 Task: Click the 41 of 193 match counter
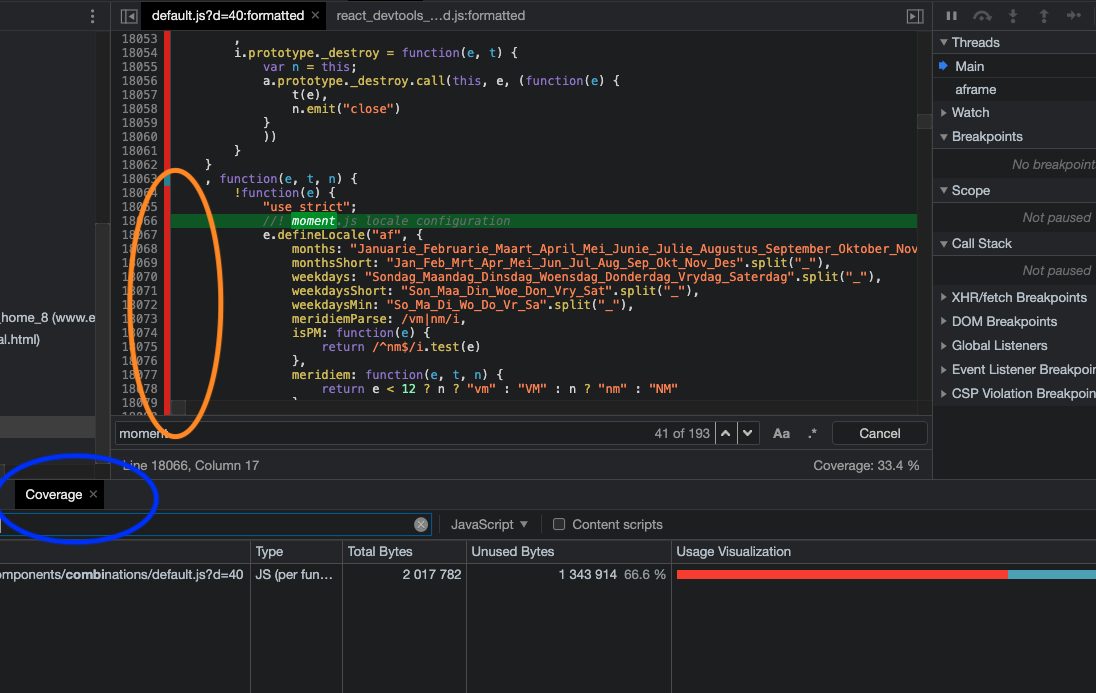click(682, 434)
